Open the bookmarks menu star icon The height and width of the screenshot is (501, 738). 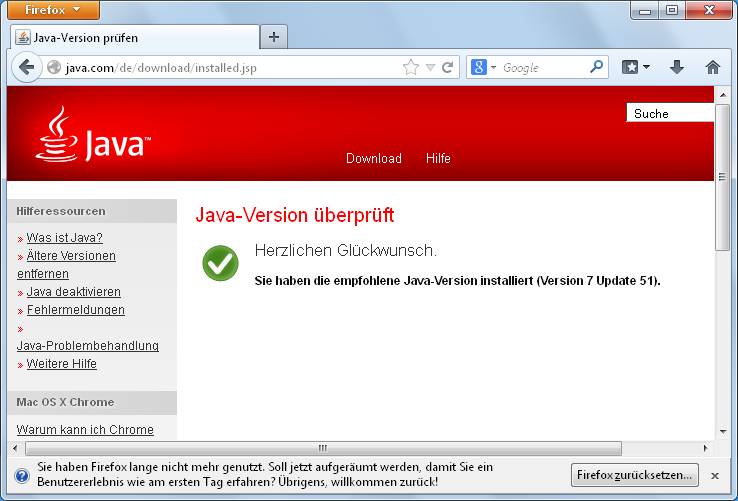[630, 67]
